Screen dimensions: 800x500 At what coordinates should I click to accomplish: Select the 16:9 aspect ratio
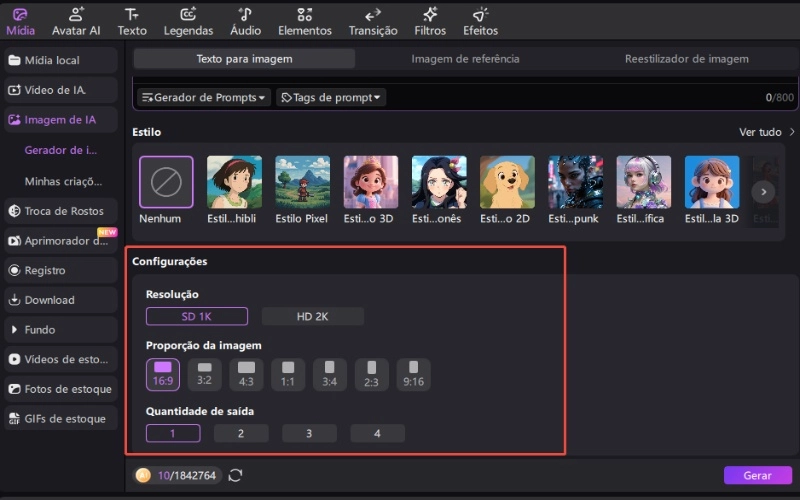(163, 374)
